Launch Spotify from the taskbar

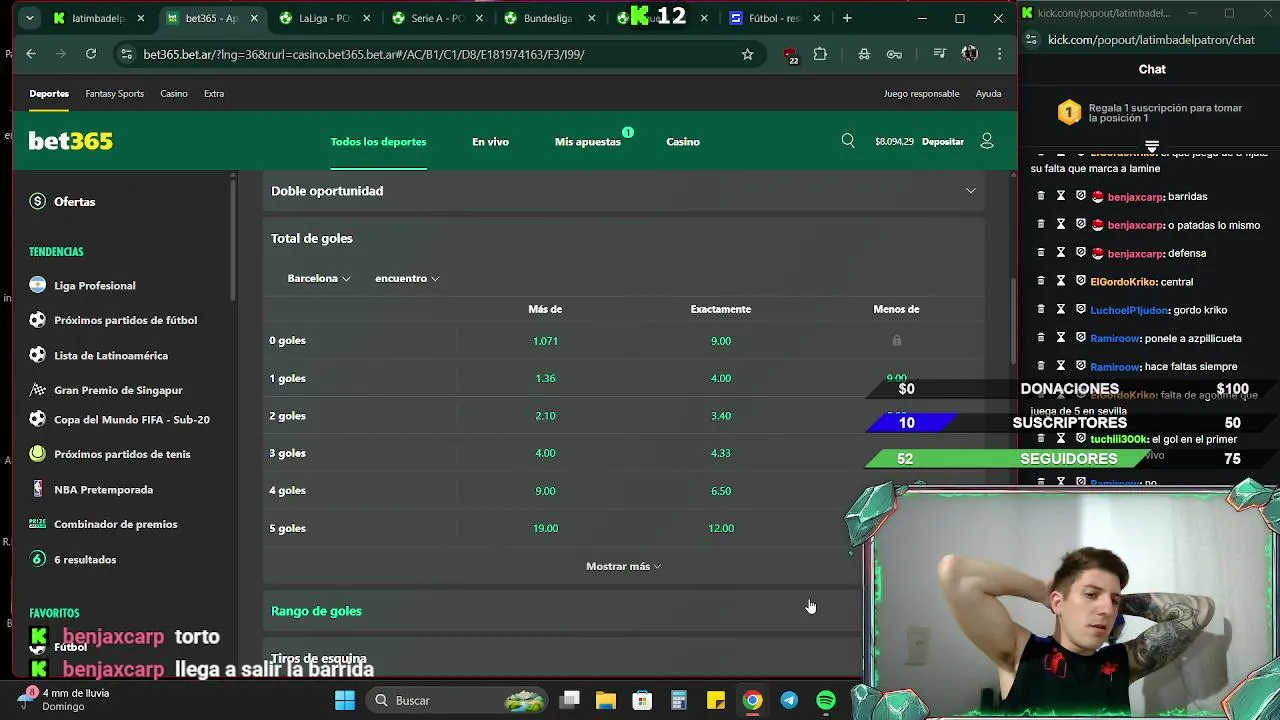tap(826, 700)
